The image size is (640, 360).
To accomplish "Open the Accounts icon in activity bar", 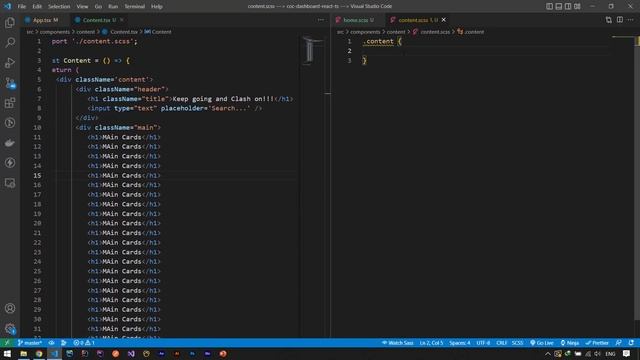I will pos(10,308).
